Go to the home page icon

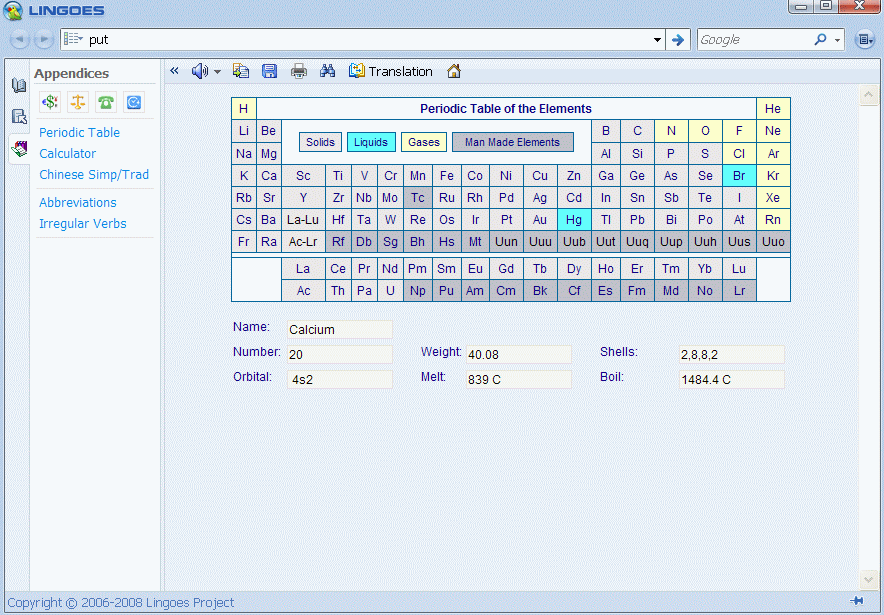coord(454,71)
